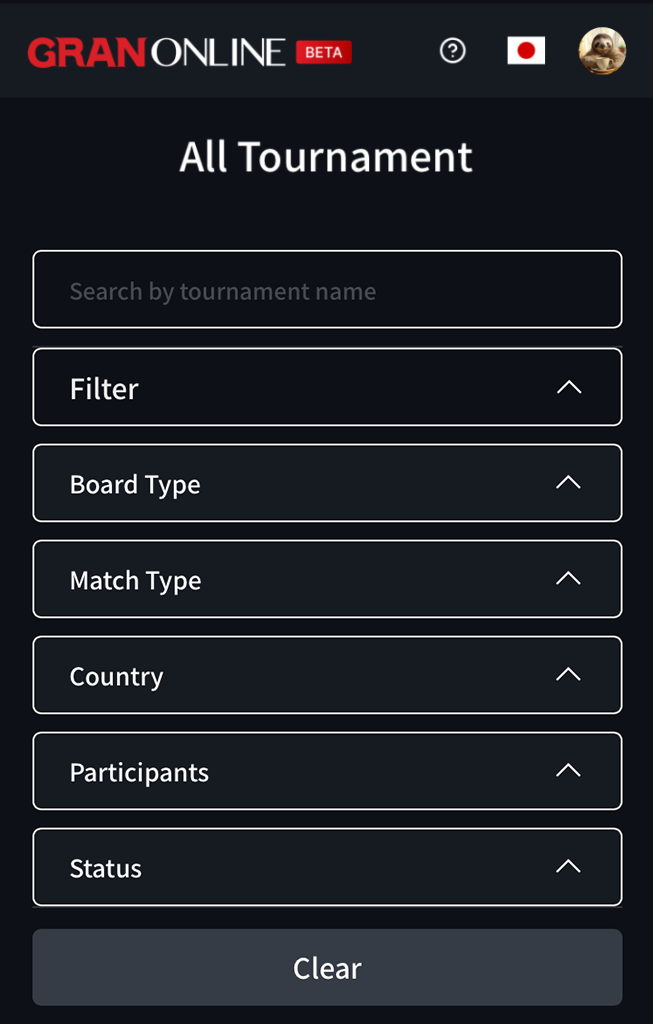Open the help question mark icon
The width and height of the screenshot is (653, 1024).
tap(453, 50)
